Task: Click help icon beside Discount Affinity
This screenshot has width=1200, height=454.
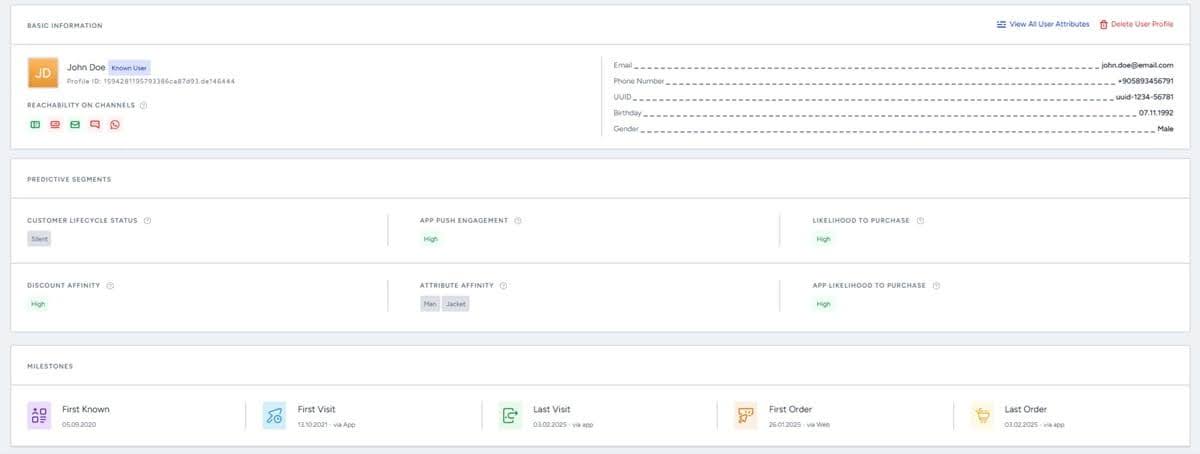Action: (x=109, y=285)
